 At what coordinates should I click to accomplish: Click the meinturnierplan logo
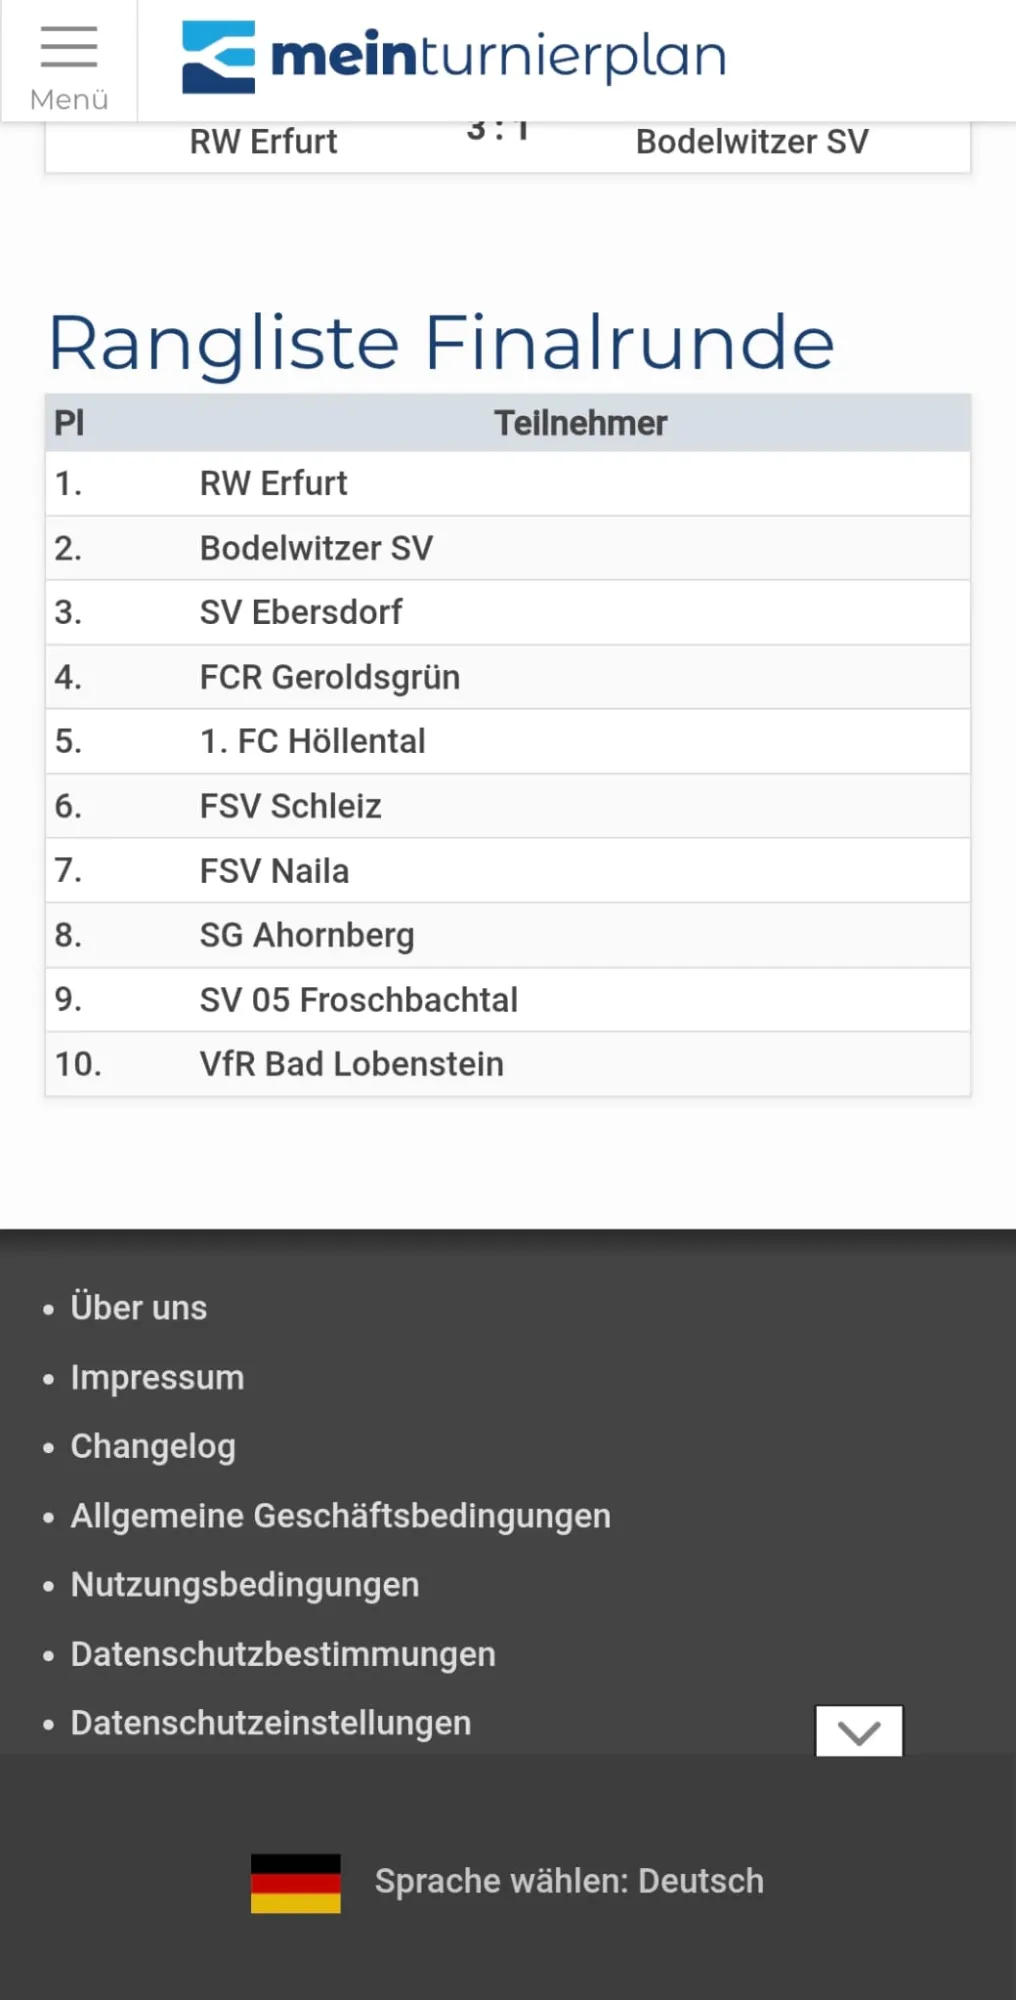454,57
